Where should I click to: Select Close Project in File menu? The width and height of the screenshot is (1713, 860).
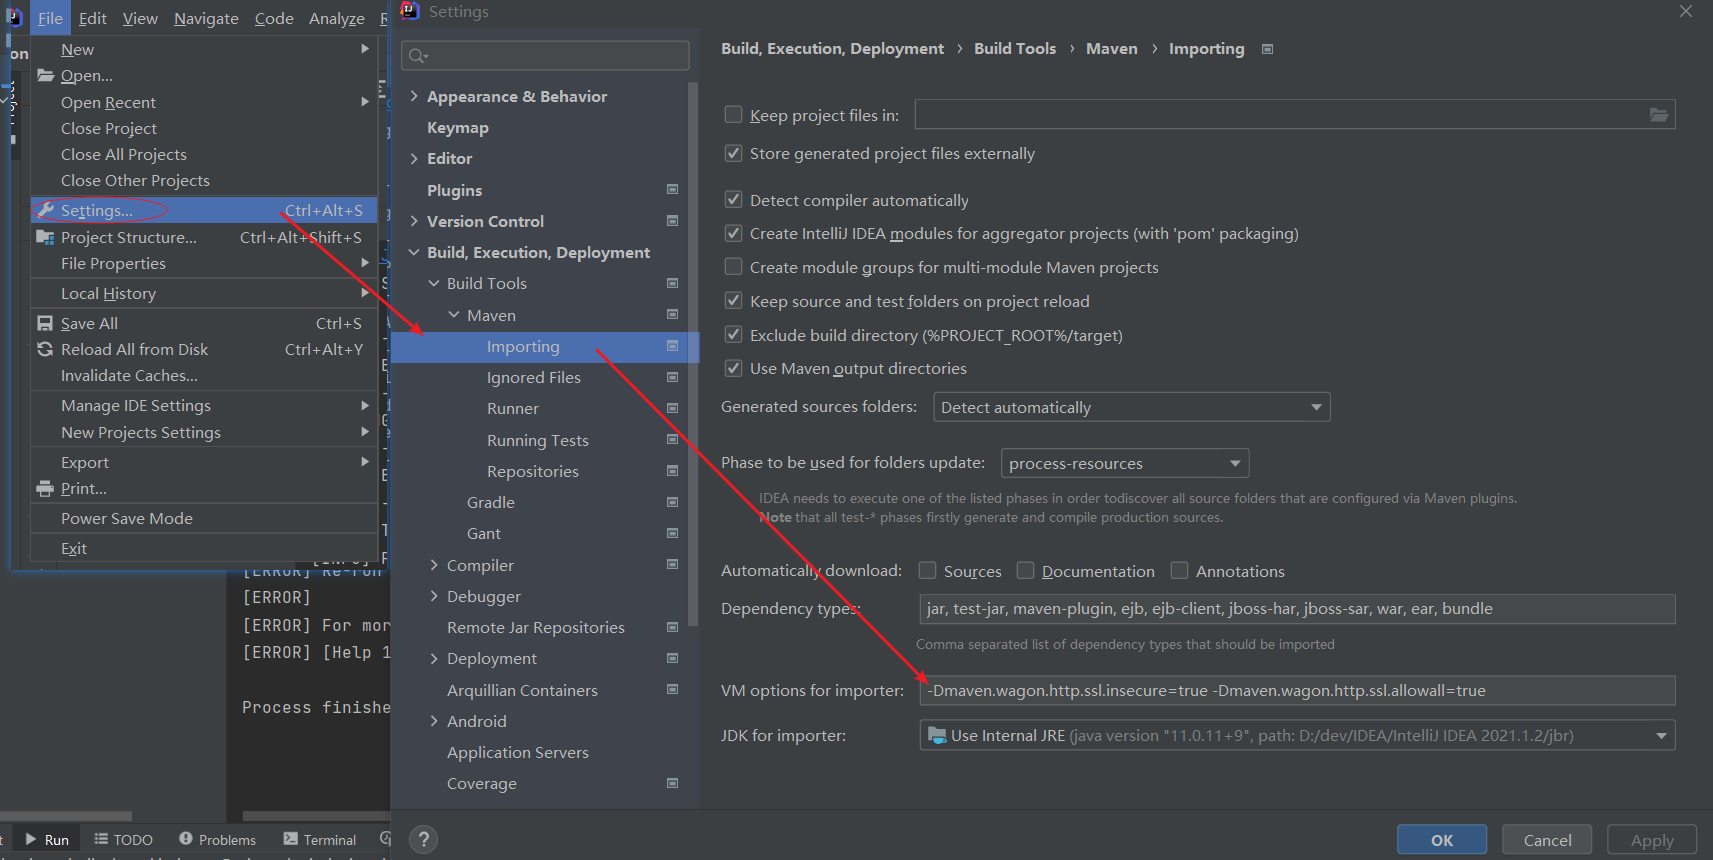(204, 128)
